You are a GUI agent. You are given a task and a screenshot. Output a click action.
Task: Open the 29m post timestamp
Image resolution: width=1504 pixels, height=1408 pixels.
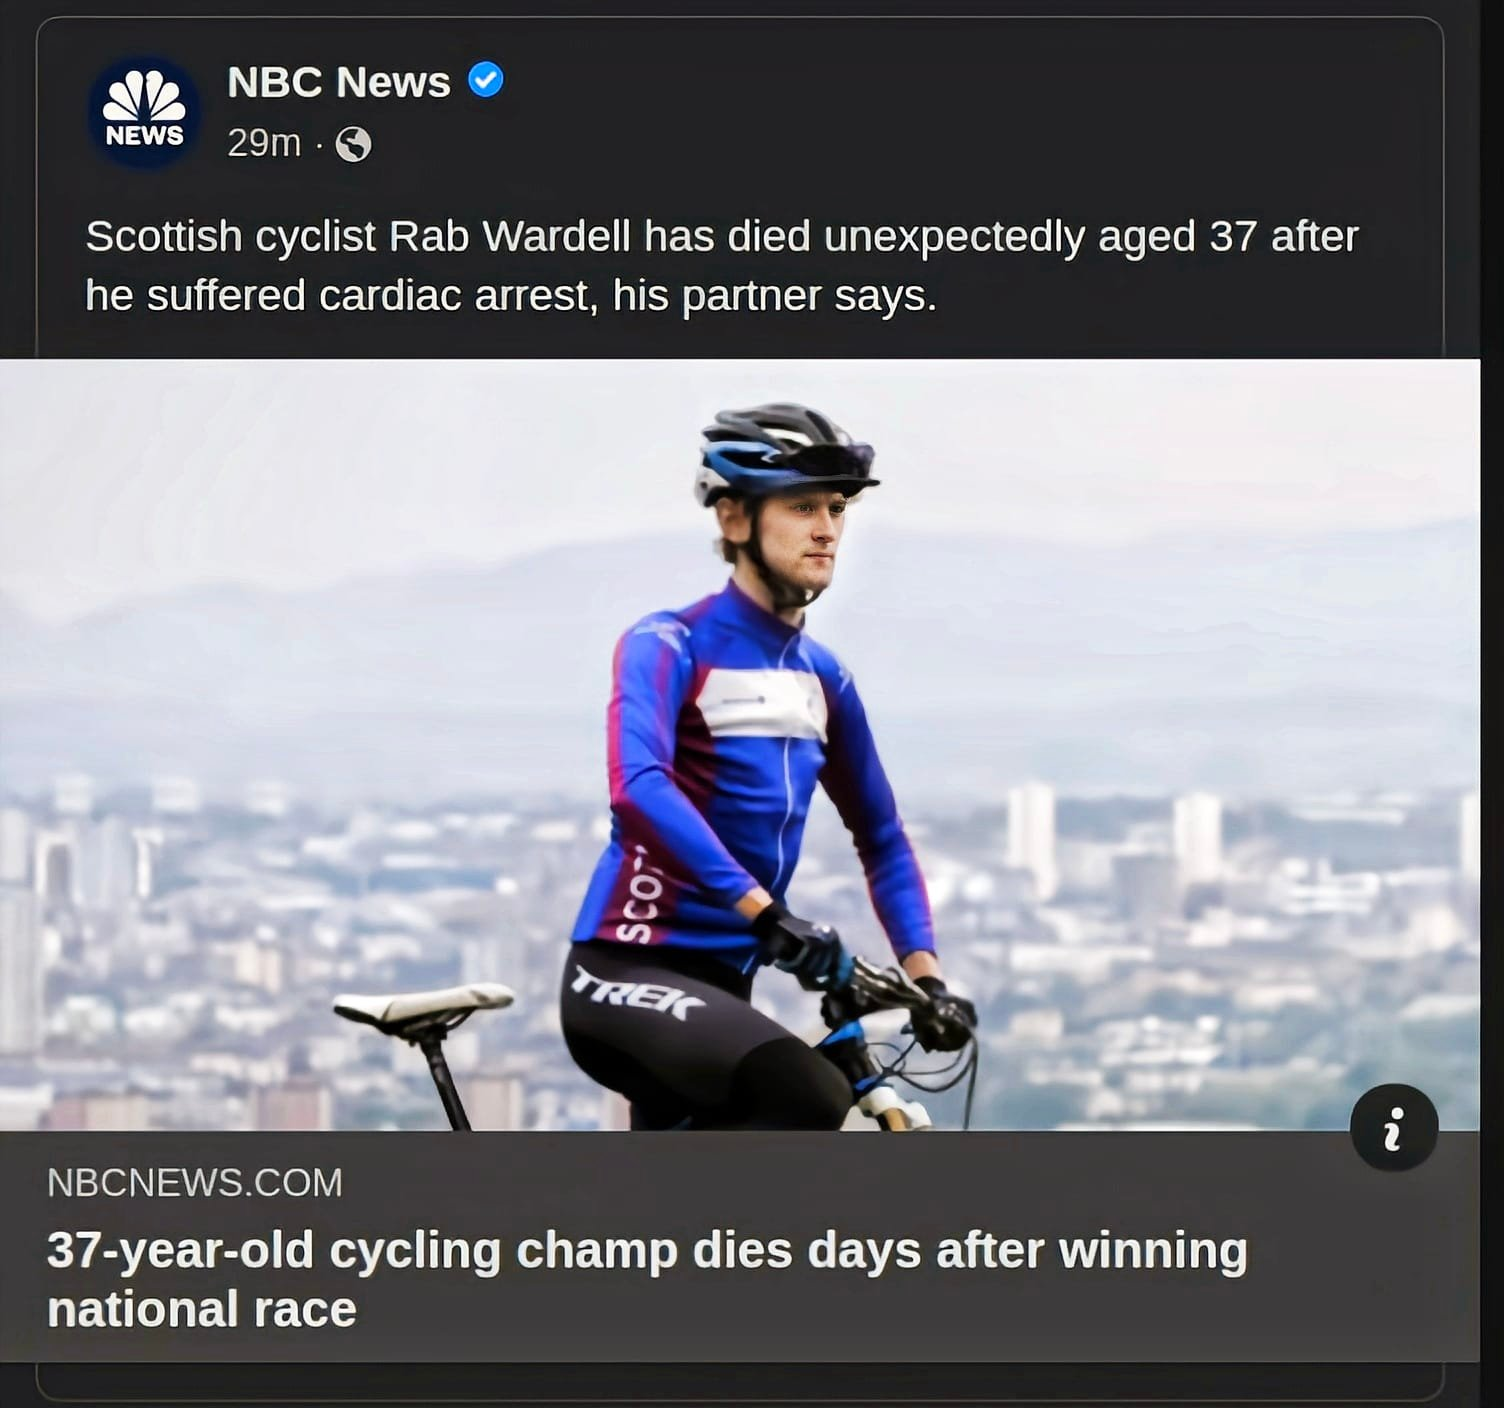pyautogui.click(x=263, y=144)
